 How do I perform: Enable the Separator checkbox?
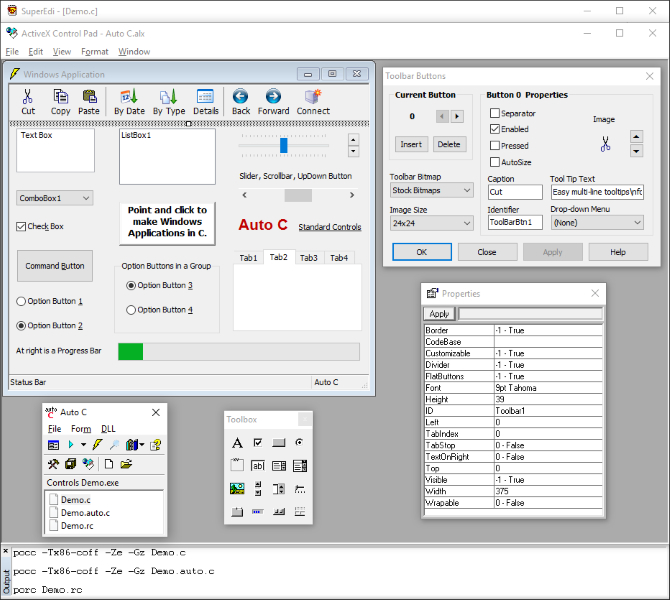coord(495,114)
